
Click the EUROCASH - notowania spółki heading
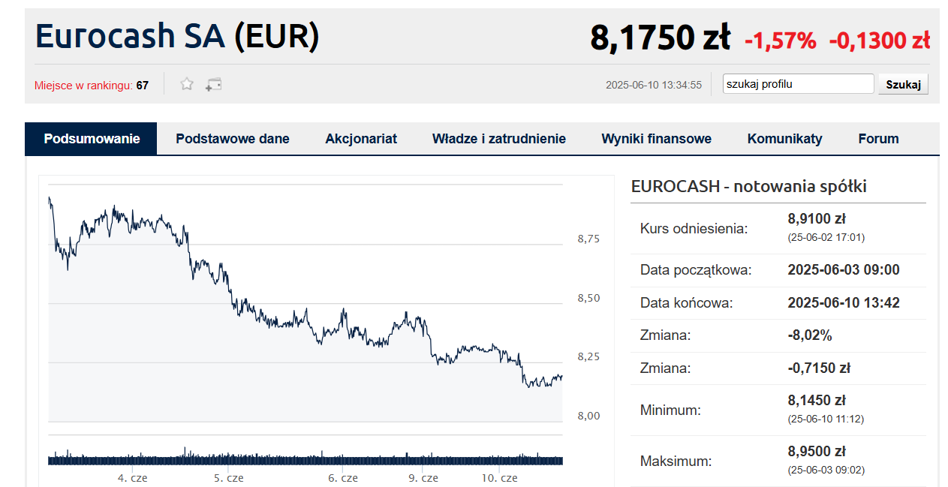click(x=748, y=186)
